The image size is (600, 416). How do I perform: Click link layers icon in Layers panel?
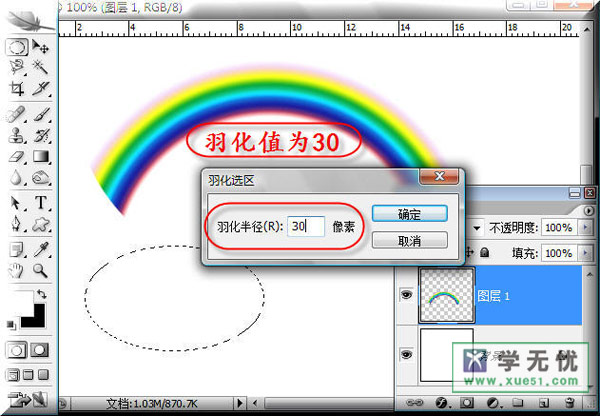414,403
